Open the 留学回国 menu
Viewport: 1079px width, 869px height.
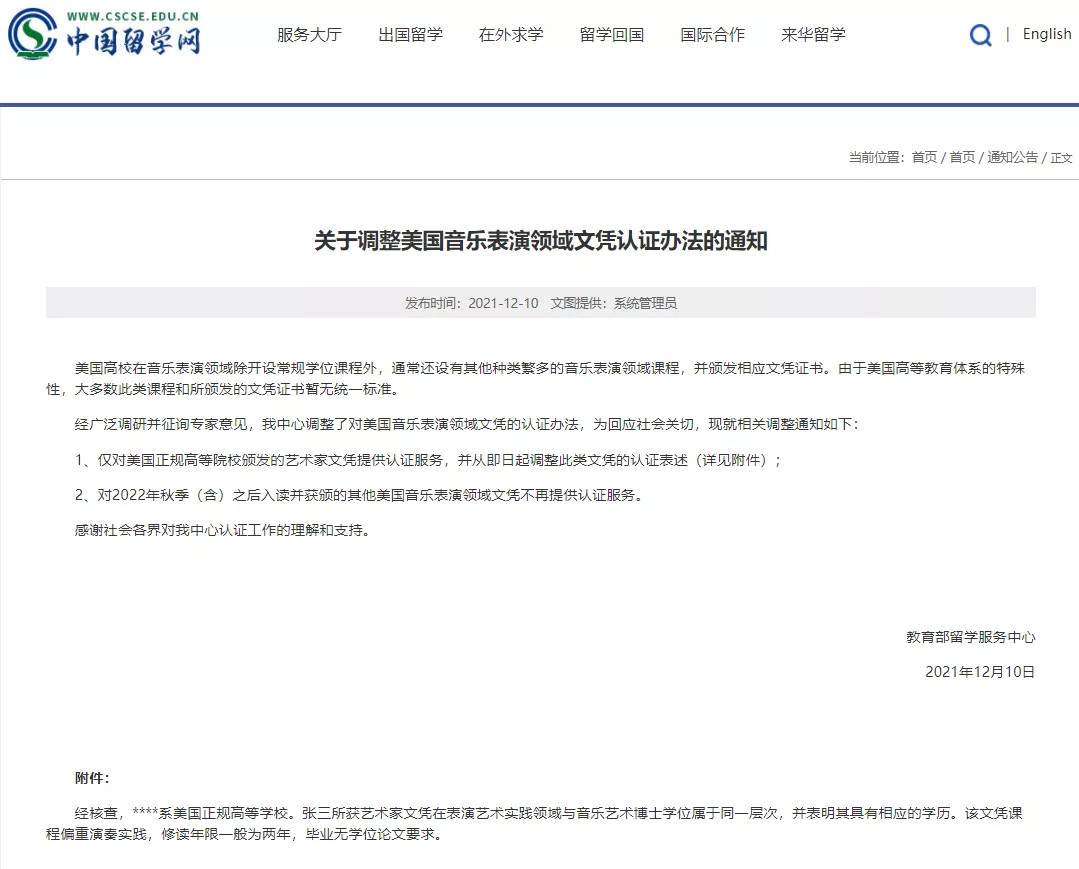point(612,34)
